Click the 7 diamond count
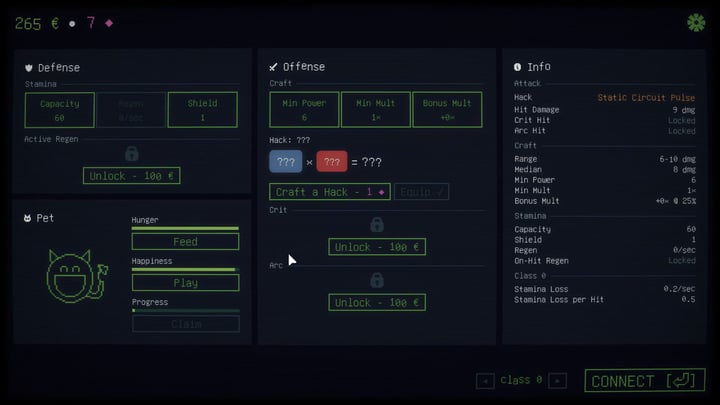The image size is (720, 405). (91, 23)
